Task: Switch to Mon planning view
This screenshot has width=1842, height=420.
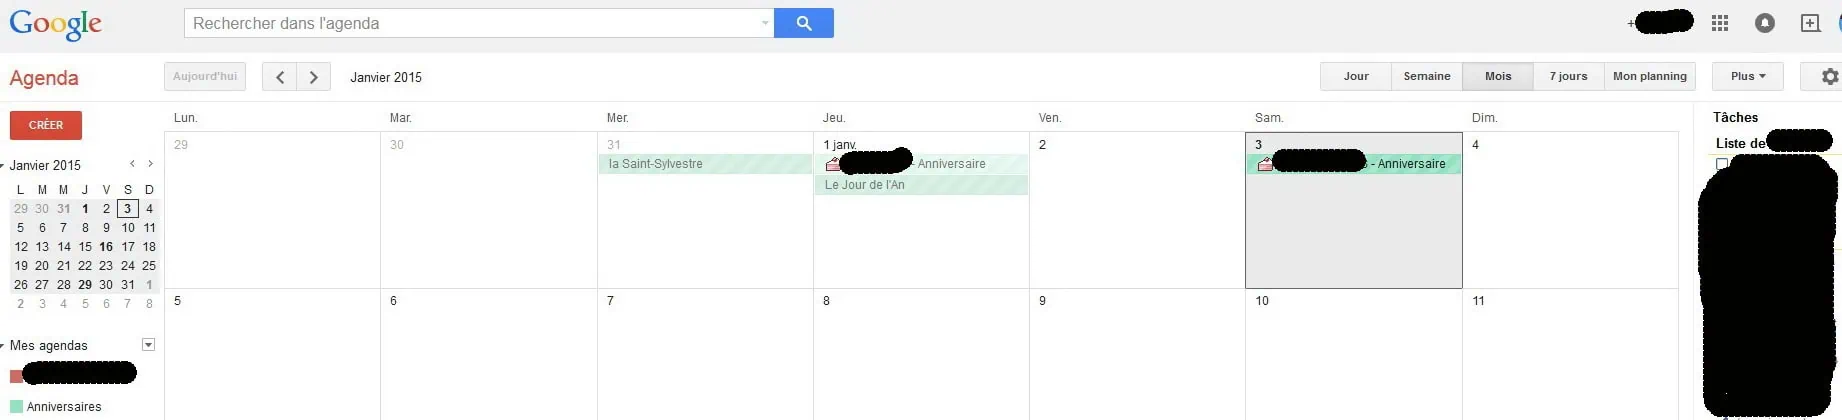Action: (x=1649, y=76)
